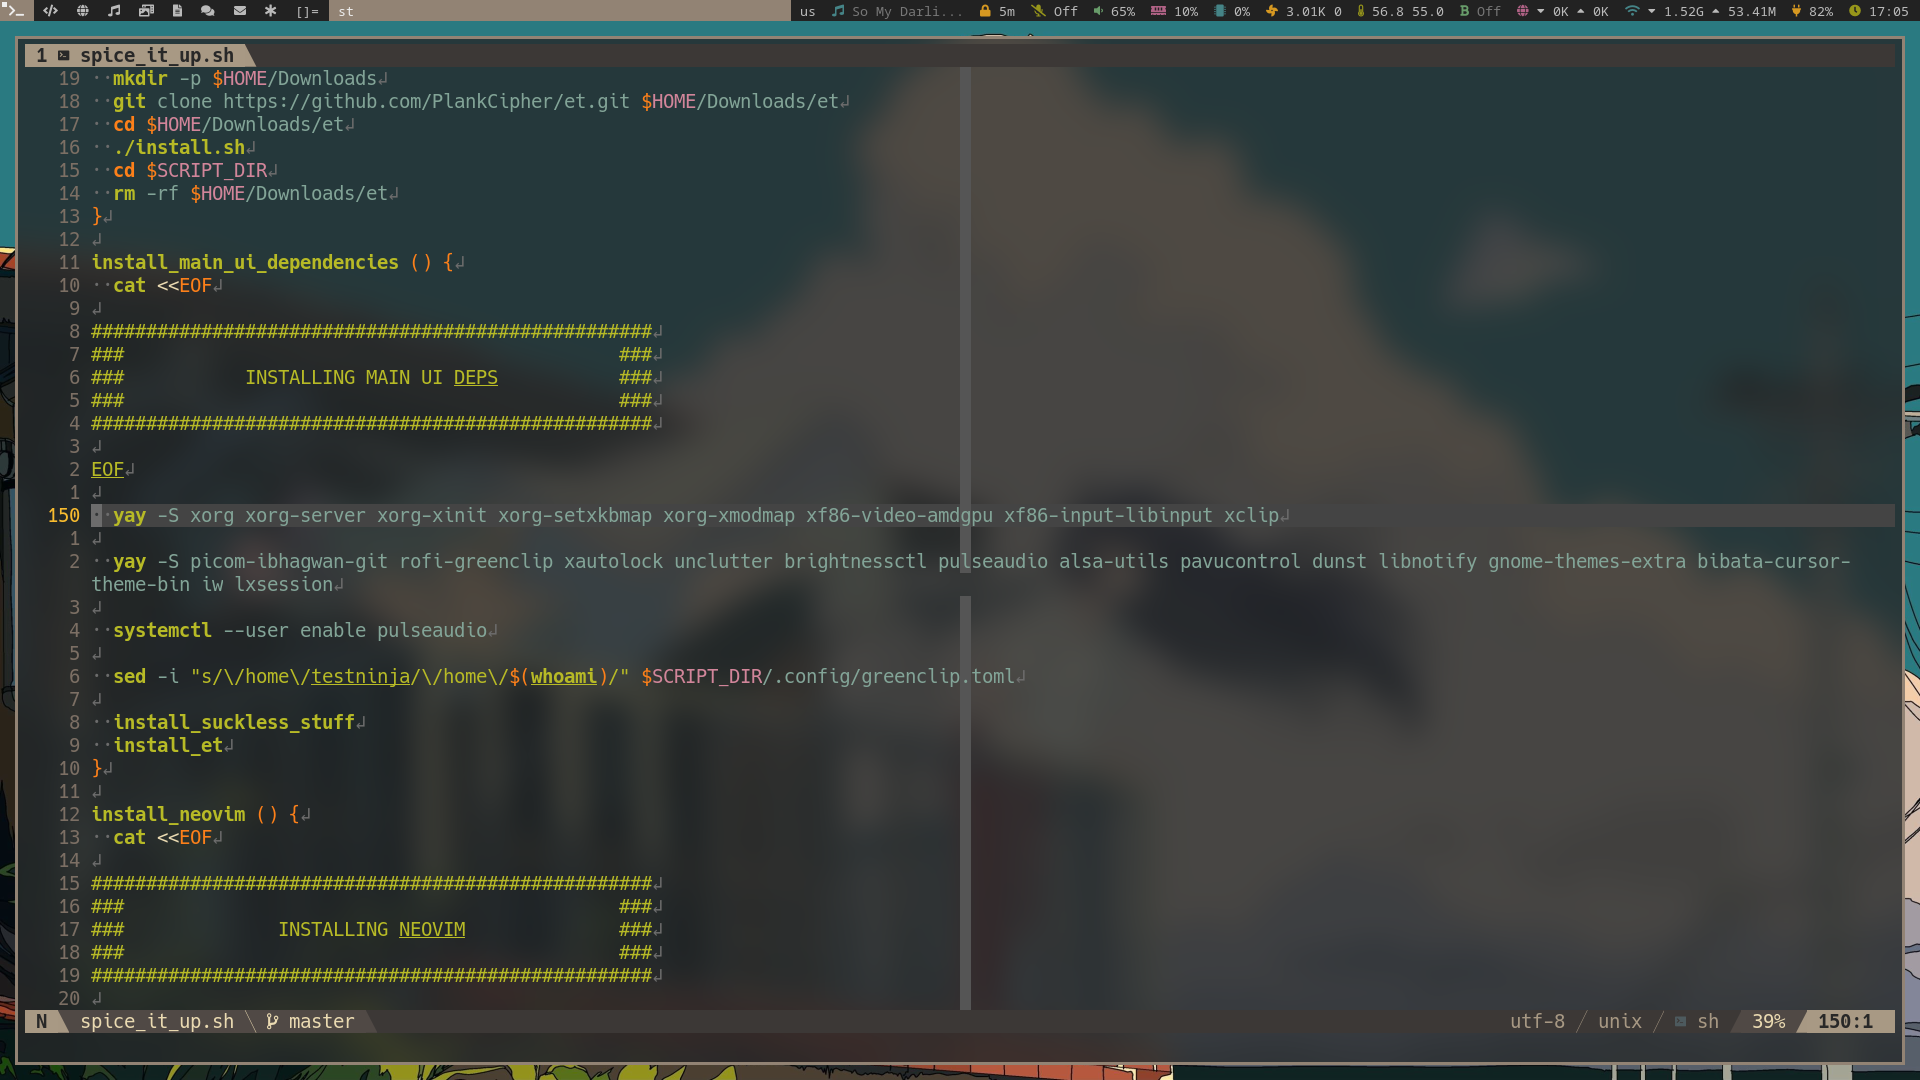Toggle the lock timer 5m indicator
Image resolution: width=1920 pixels, height=1080 pixels.
tap(997, 11)
